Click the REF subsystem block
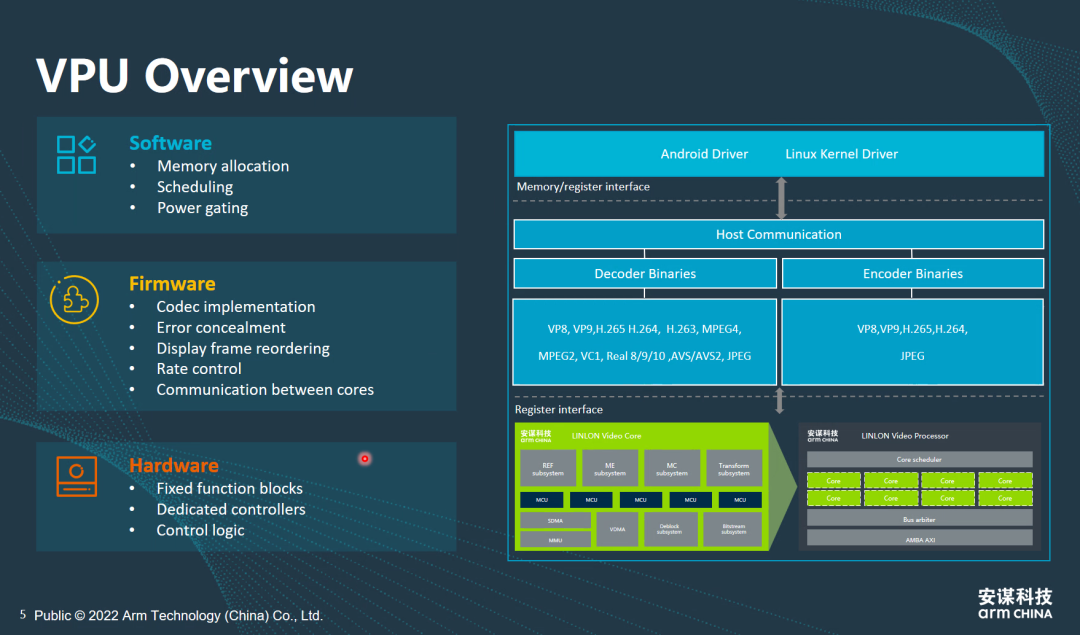Viewport: 1080px width, 635px height. (x=548, y=468)
